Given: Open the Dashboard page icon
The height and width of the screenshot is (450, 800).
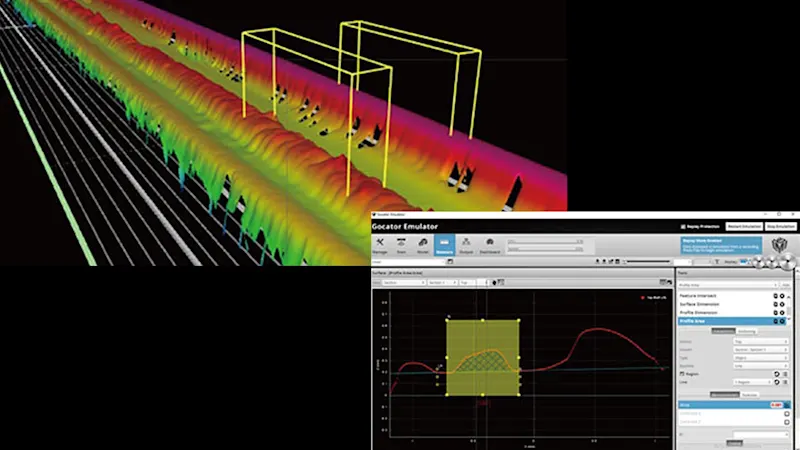Looking at the screenshot, I should point(490,246).
